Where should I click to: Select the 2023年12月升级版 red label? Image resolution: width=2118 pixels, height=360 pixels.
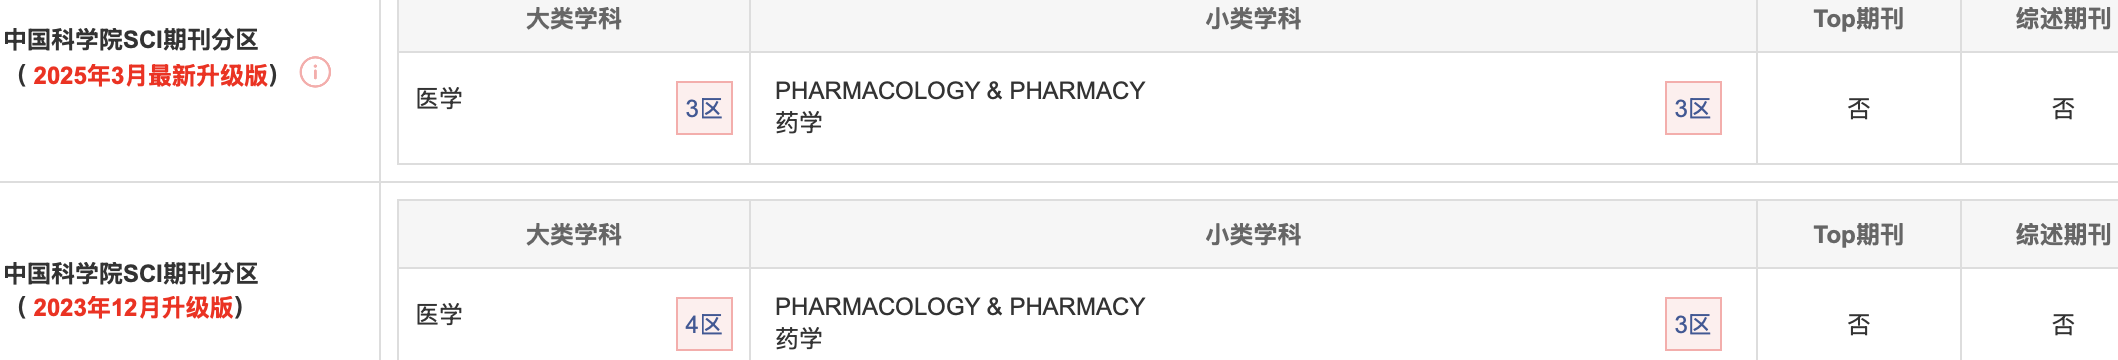[x=133, y=307]
